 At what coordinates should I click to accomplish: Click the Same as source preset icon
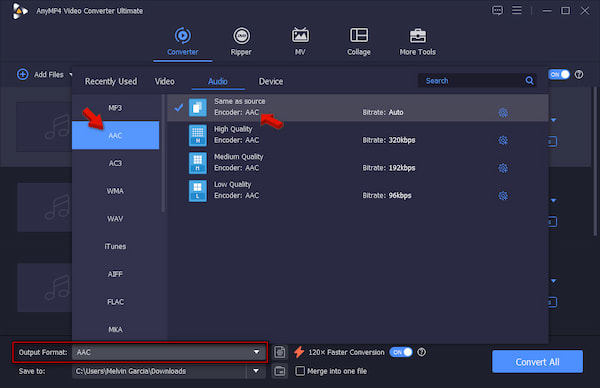(x=197, y=108)
